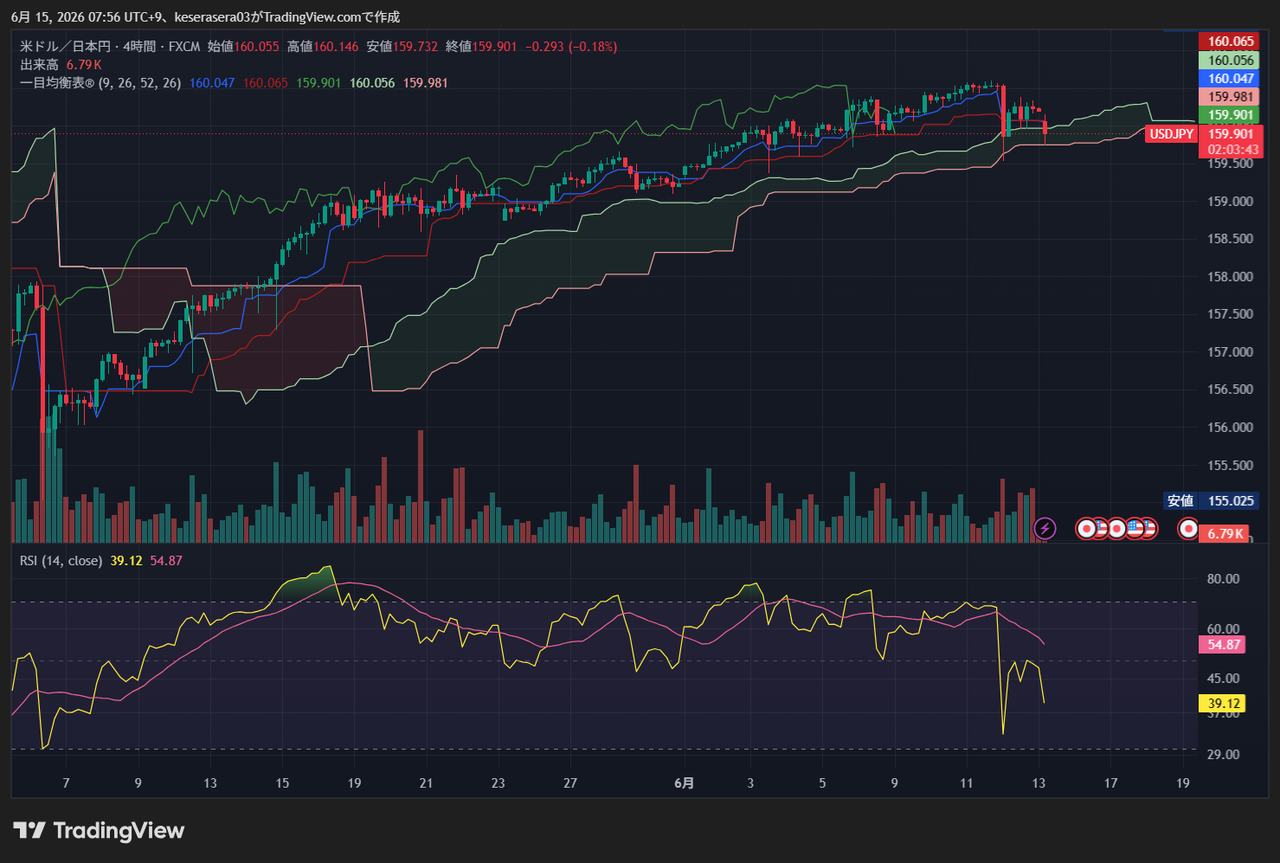Click 60.00 on the RSI axis
Viewport: 1280px width, 863px height.
[x=1223, y=629]
